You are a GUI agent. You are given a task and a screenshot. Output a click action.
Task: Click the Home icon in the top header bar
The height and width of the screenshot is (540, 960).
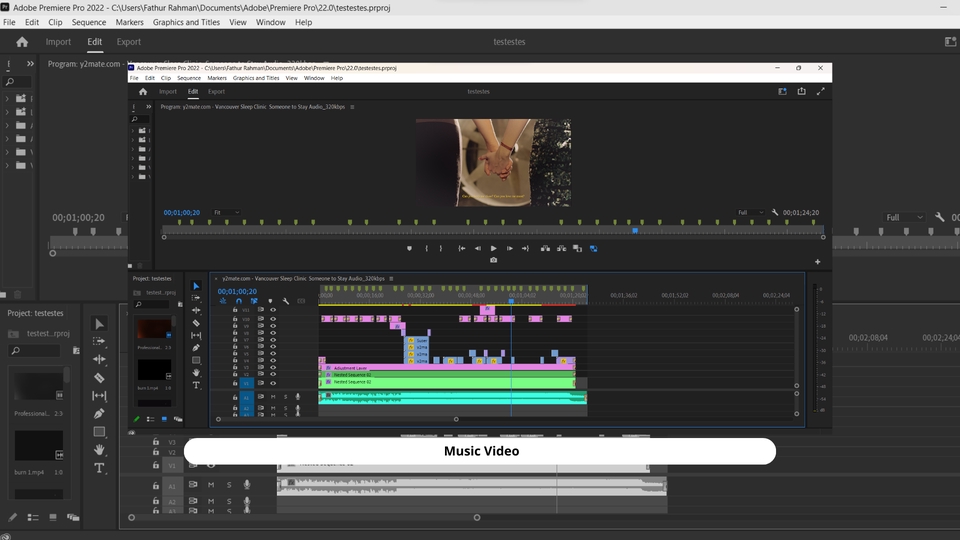(22, 42)
